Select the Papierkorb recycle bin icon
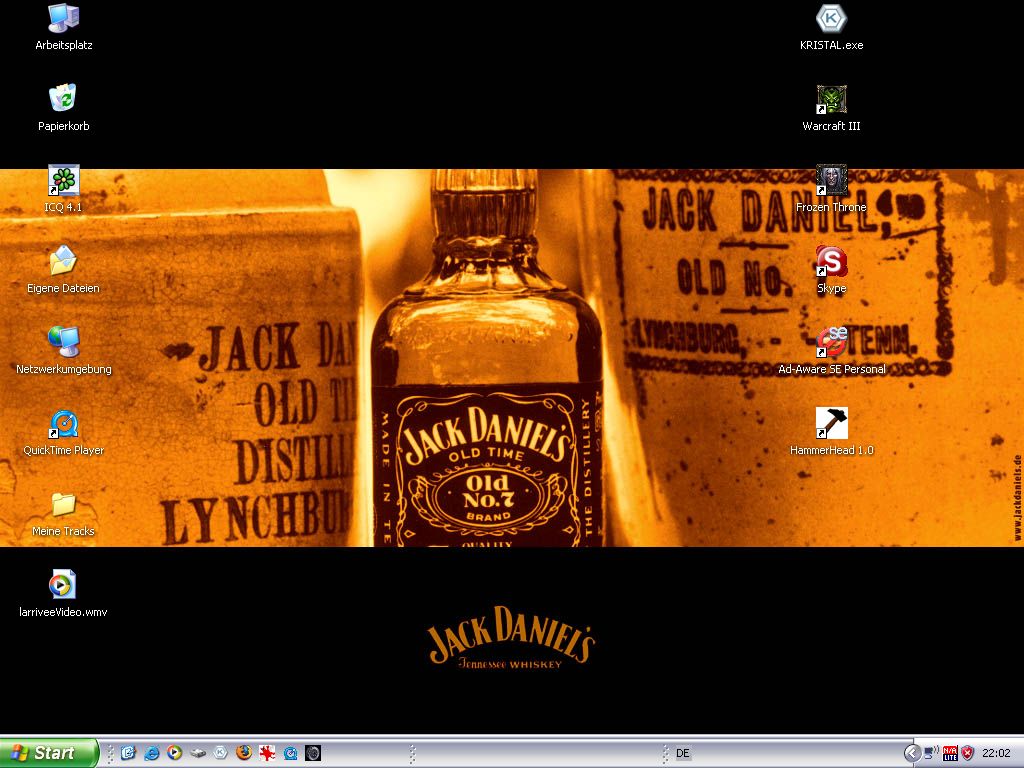The height and width of the screenshot is (768, 1024). 63,108
